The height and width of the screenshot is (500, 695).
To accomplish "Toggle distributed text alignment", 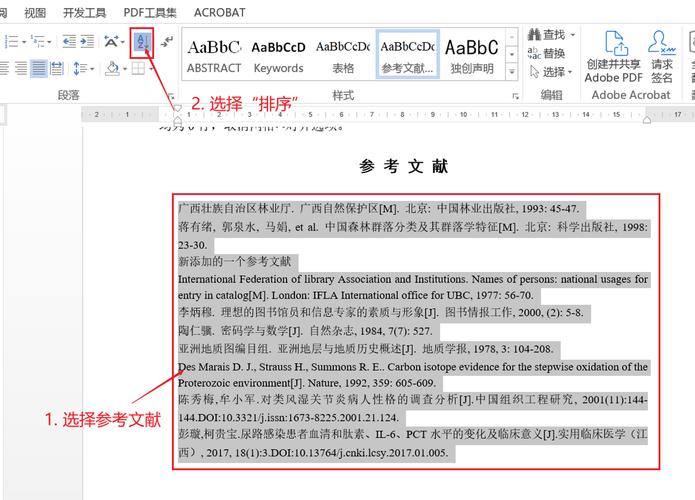I will click(x=56, y=68).
